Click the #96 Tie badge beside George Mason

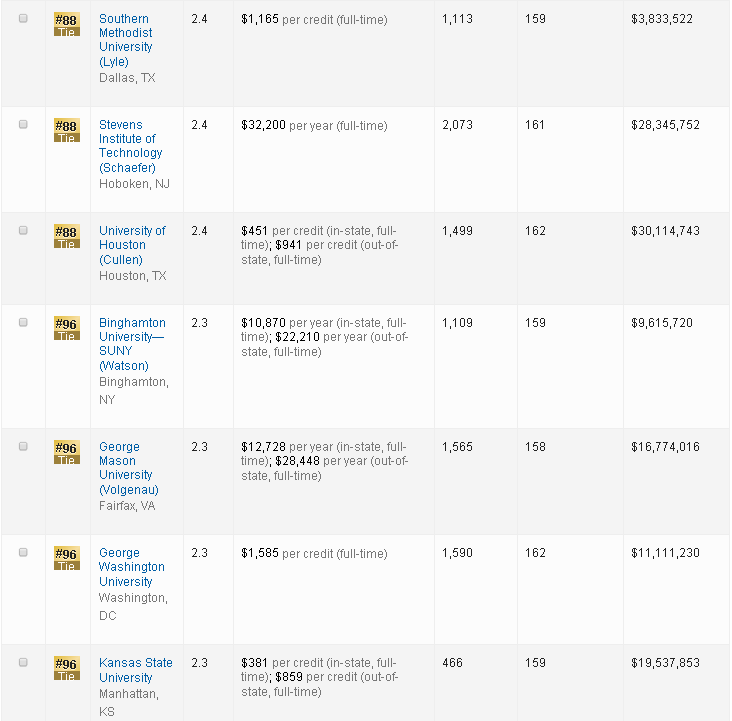click(66, 452)
